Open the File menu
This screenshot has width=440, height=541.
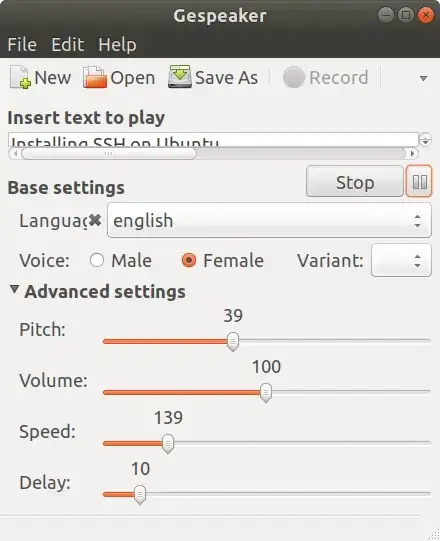(22, 45)
